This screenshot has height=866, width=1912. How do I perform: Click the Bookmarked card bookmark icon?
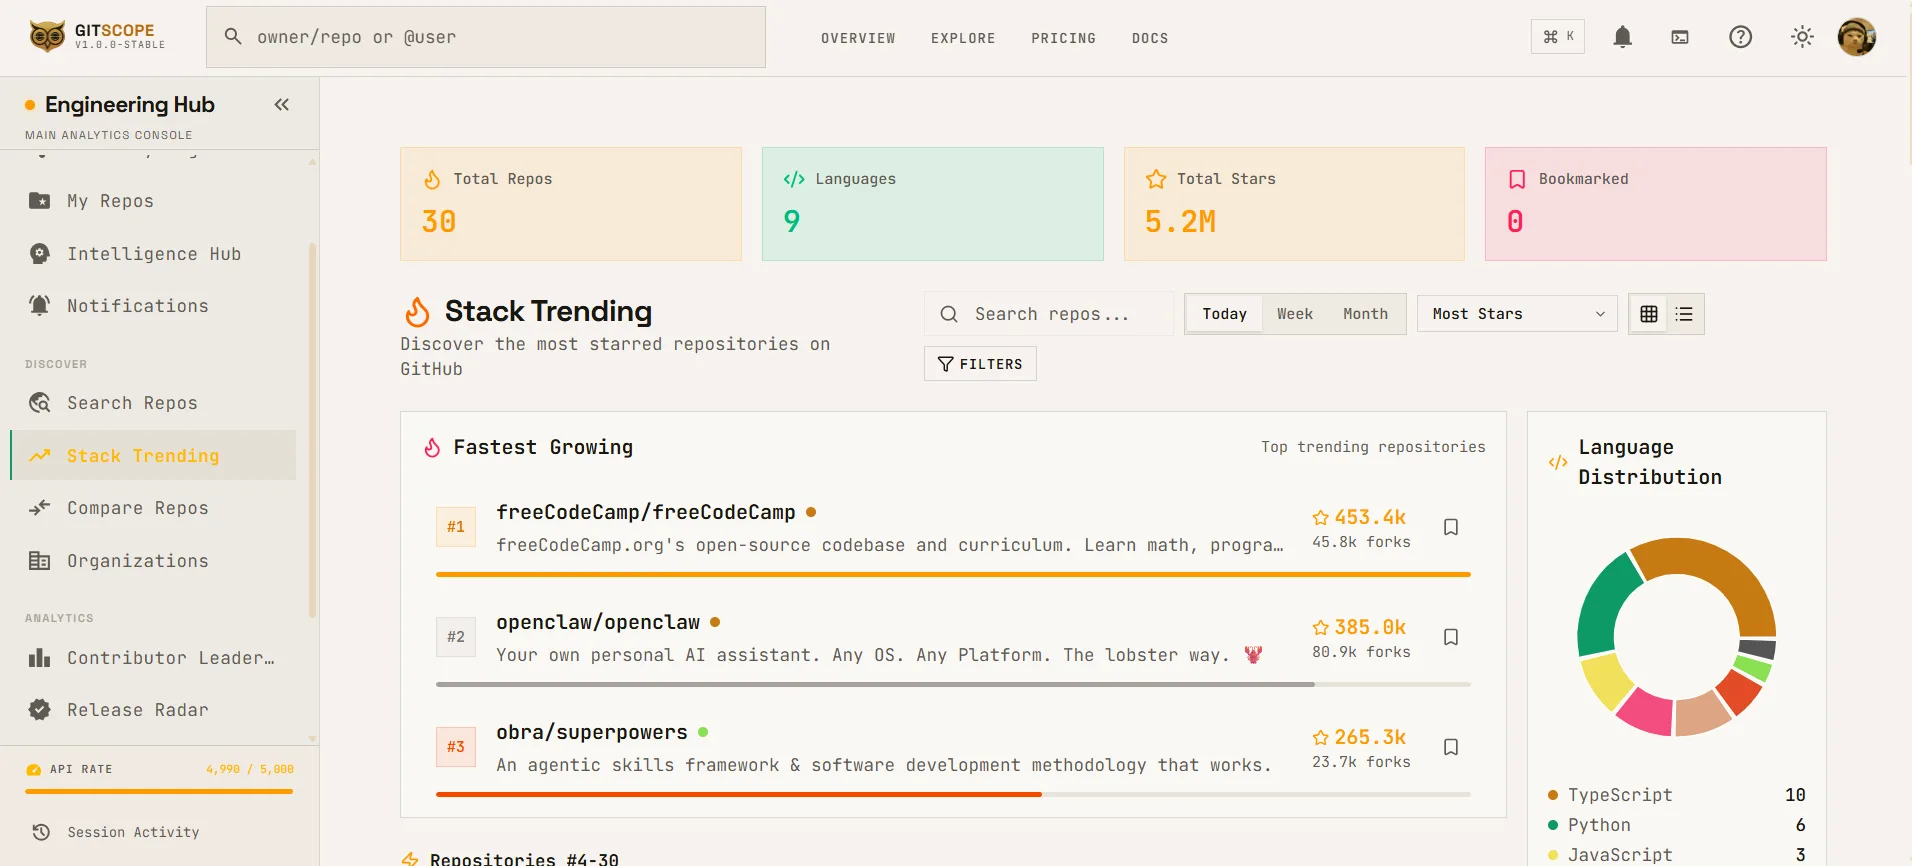coord(1517,179)
